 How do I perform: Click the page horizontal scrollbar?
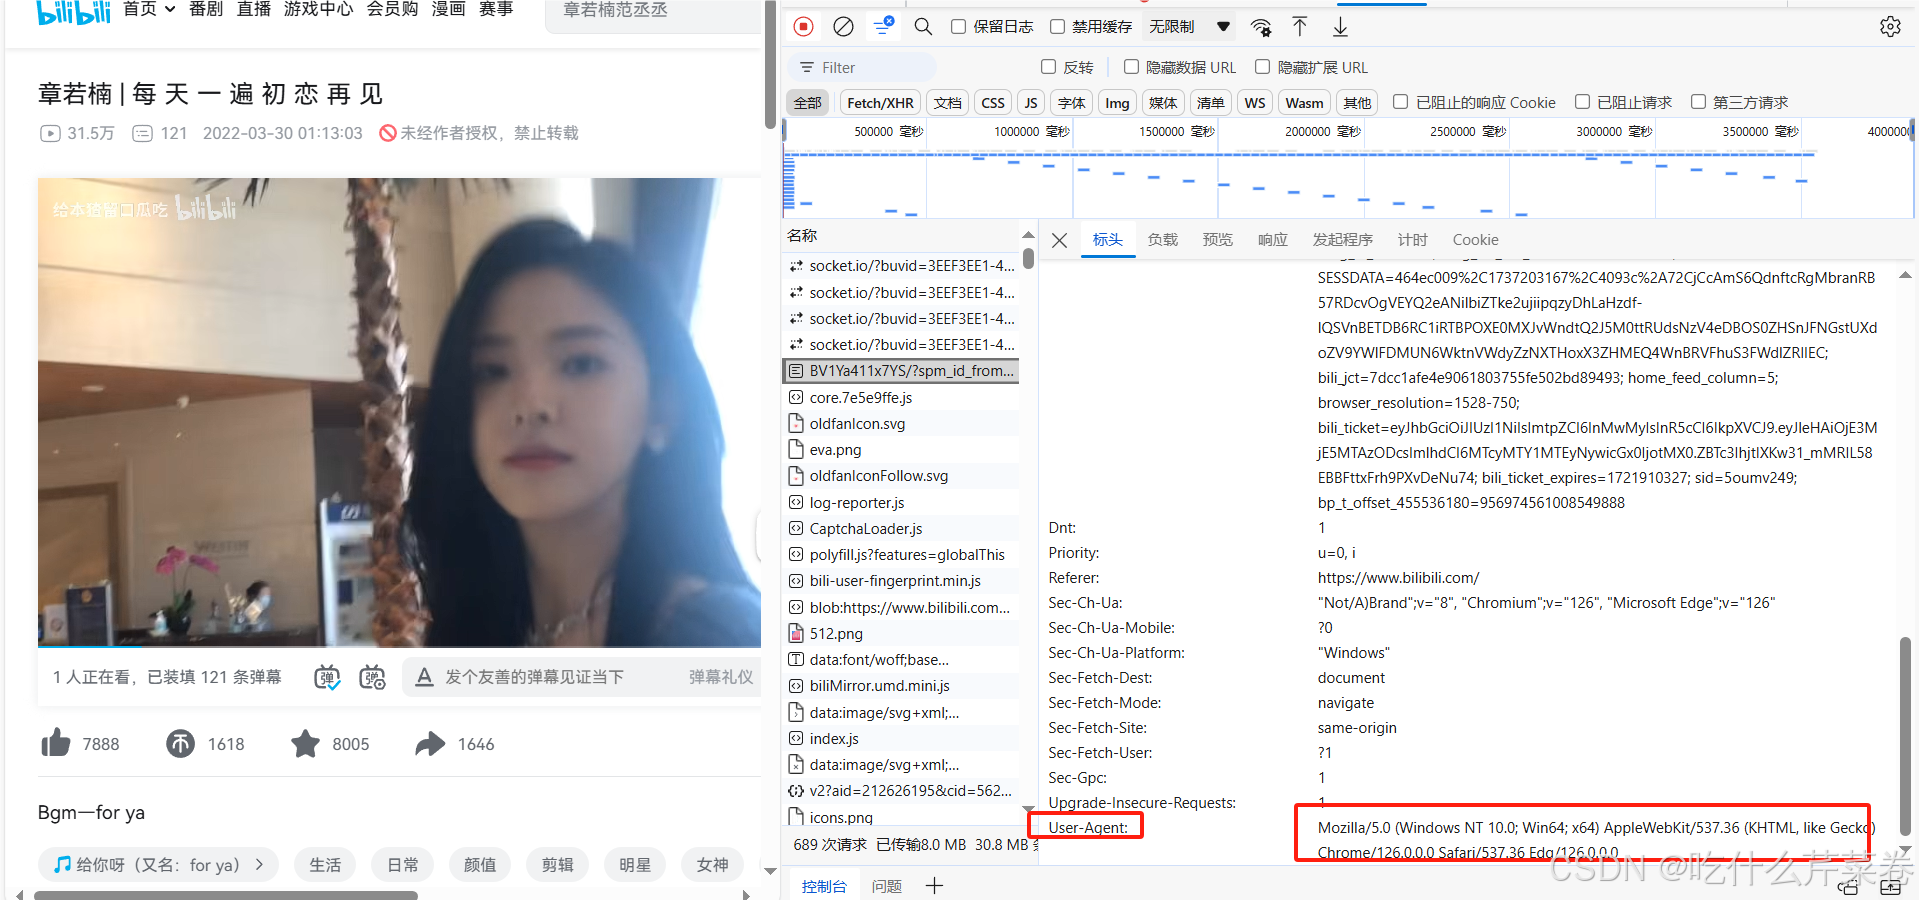click(x=226, y=895)
